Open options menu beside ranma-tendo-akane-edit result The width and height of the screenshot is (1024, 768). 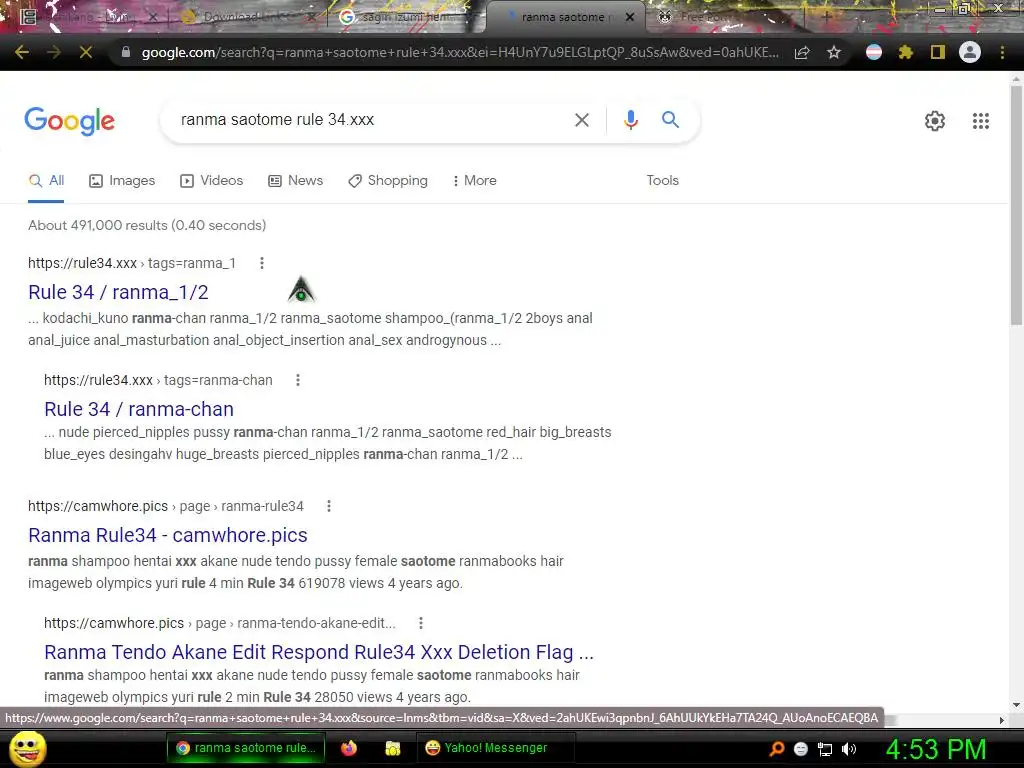[x=421, y=623]
